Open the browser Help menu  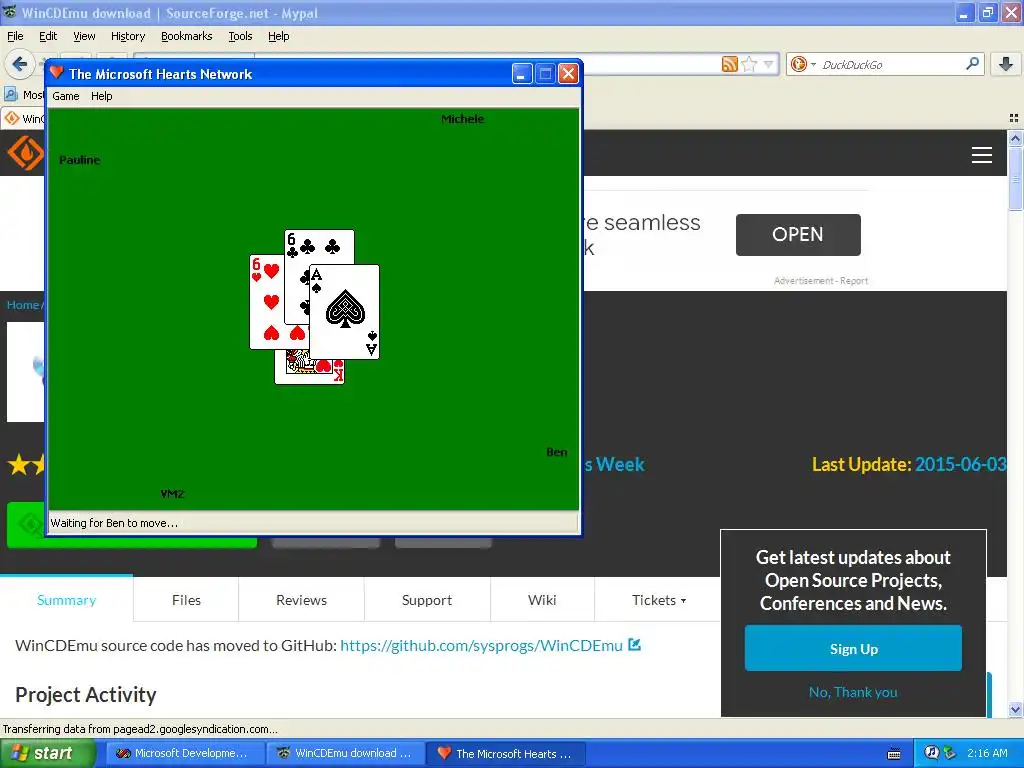coord(278,36)
